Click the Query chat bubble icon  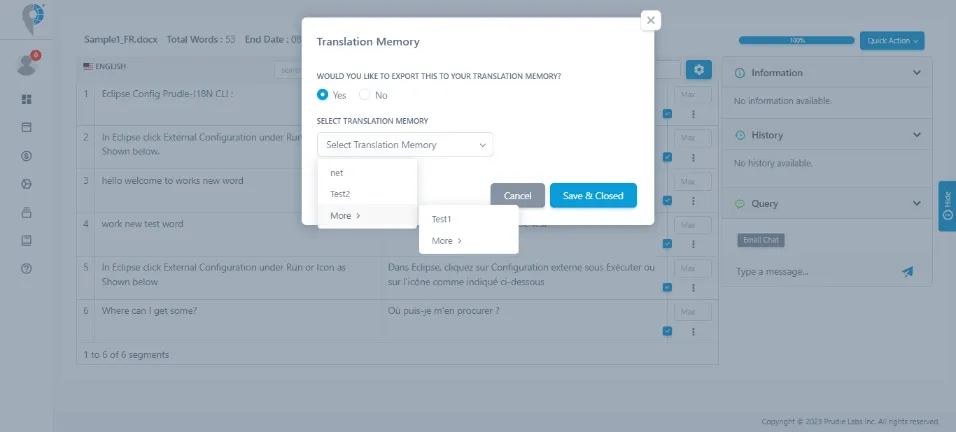(x=740, y=204)
